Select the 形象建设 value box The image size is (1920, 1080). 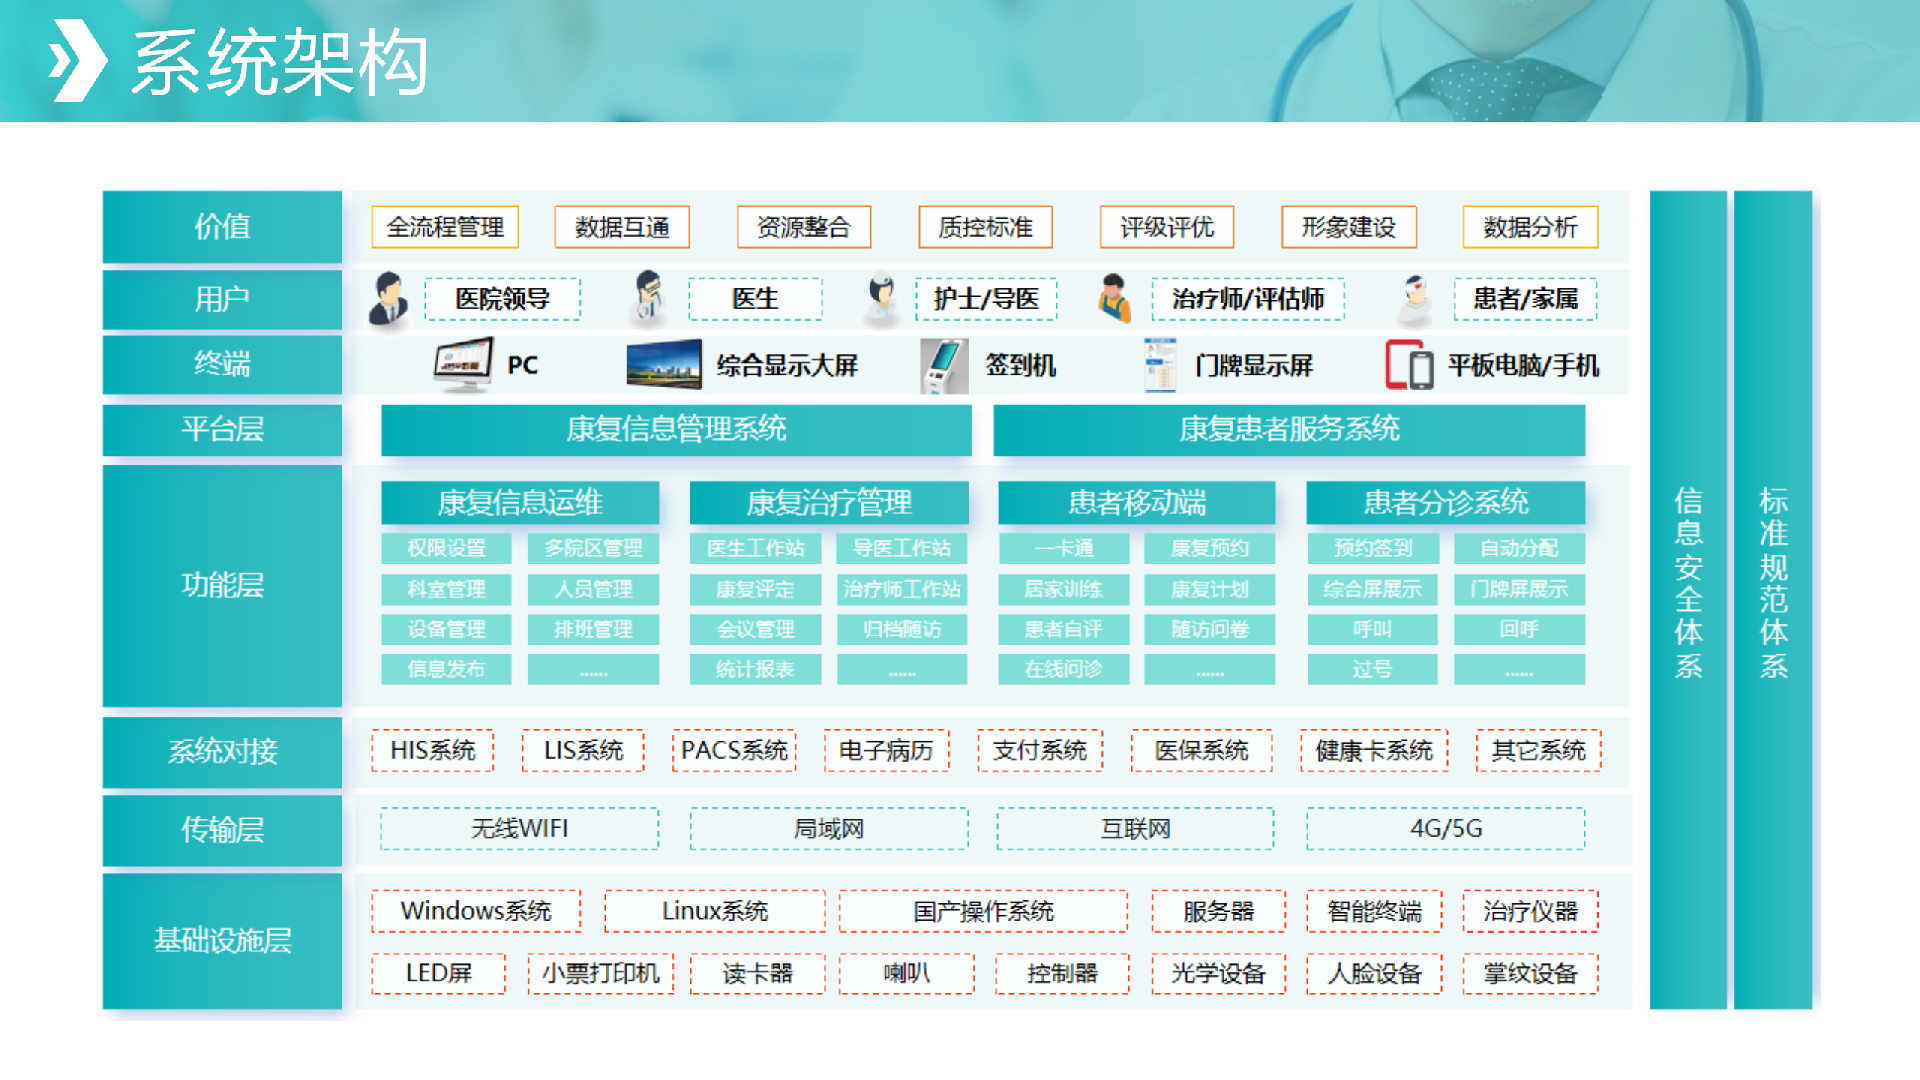pos(1349,227)
